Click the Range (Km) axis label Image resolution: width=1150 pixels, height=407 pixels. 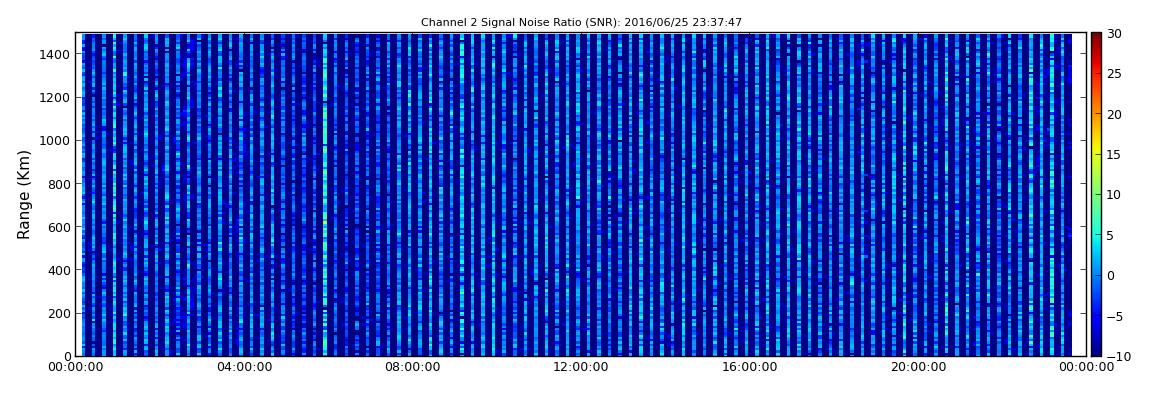(x=24, y=194)
